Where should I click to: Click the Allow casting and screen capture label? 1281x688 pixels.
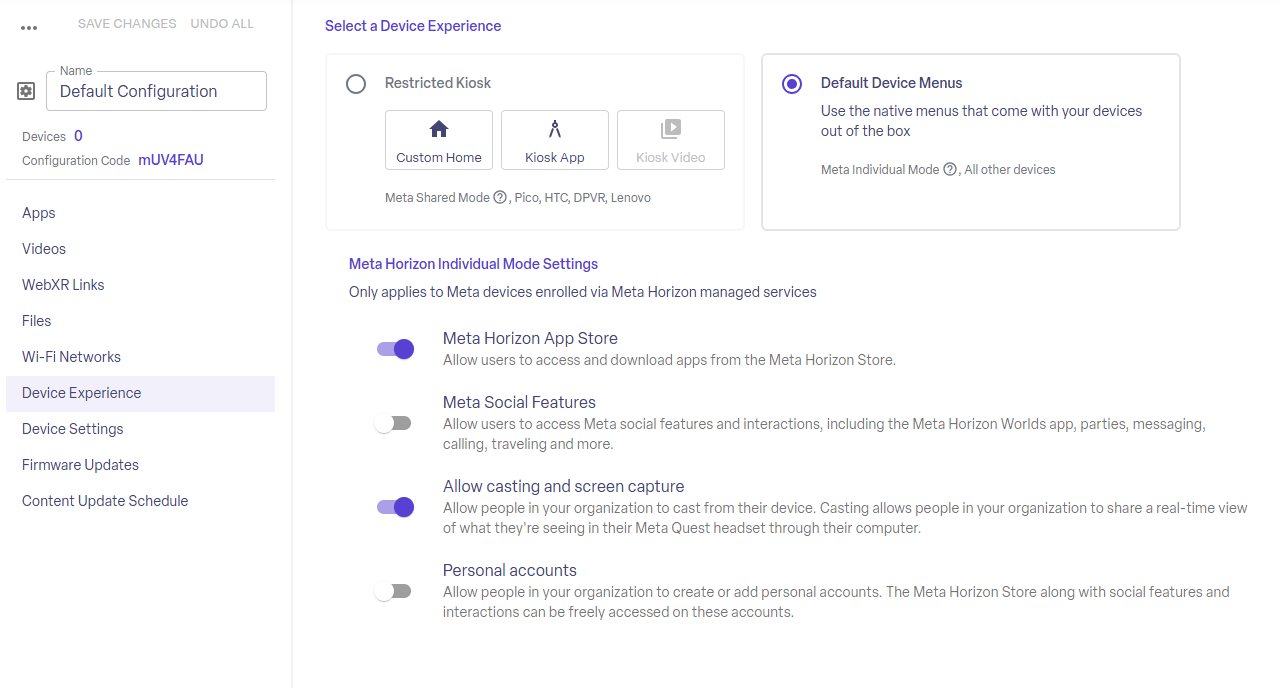564,486
